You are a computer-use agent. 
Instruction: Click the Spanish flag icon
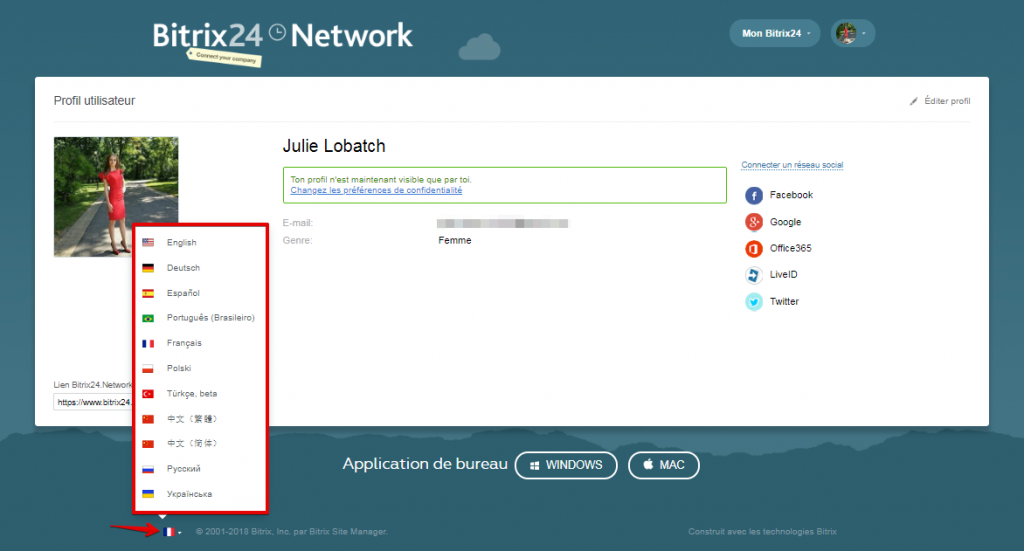coord(148,293)
